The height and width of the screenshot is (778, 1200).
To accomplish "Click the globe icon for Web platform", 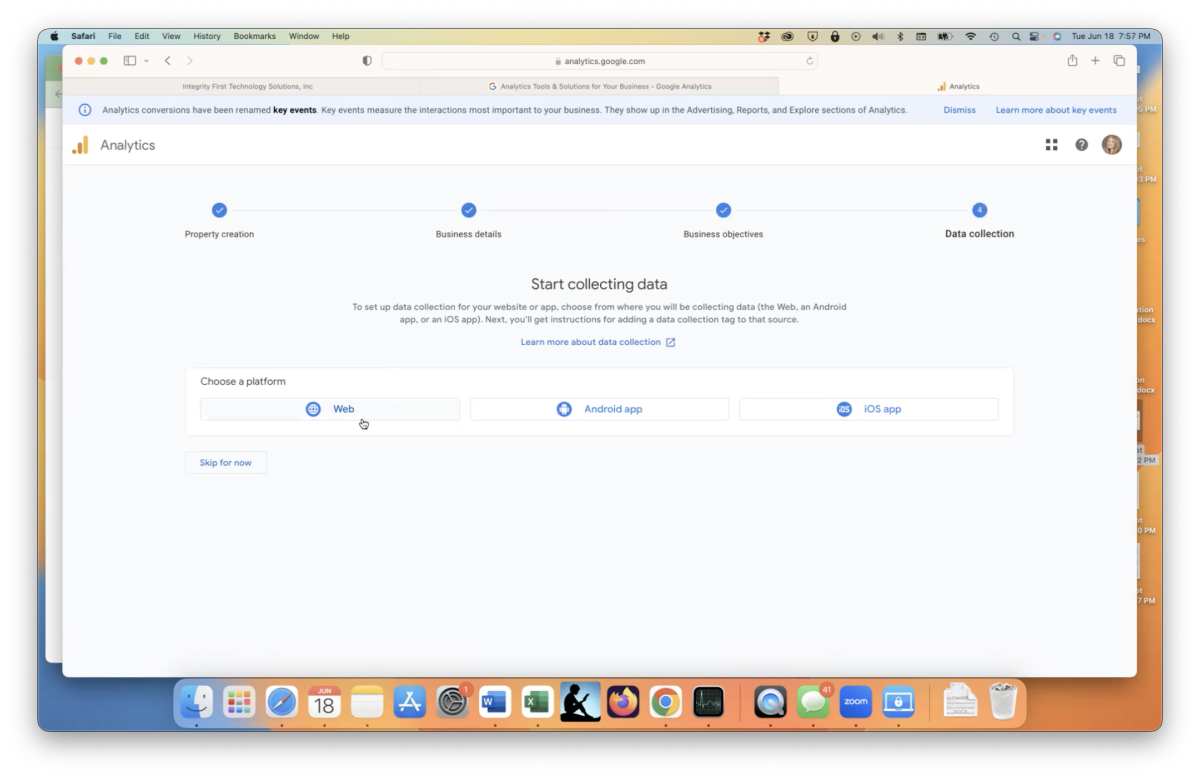I will [x=313, y=409].
